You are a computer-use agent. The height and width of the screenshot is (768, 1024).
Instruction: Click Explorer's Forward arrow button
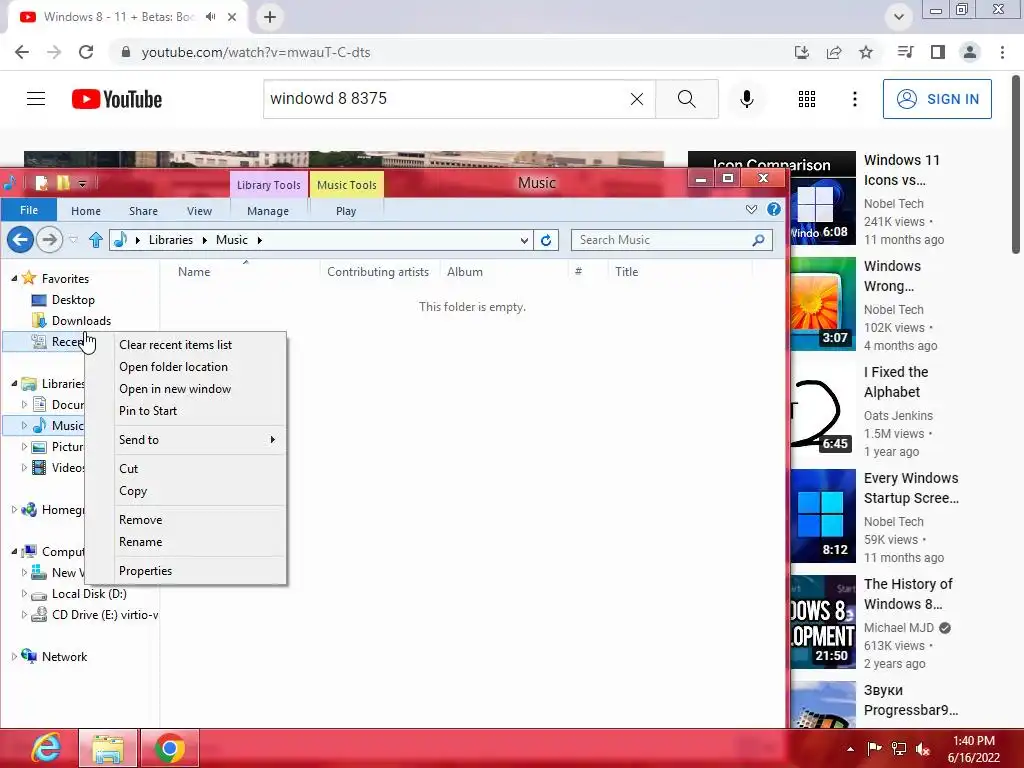50,240
